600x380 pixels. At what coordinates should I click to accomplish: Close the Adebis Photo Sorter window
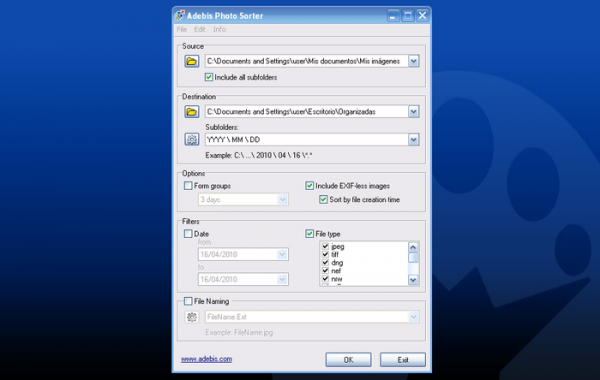pos(422,16)
